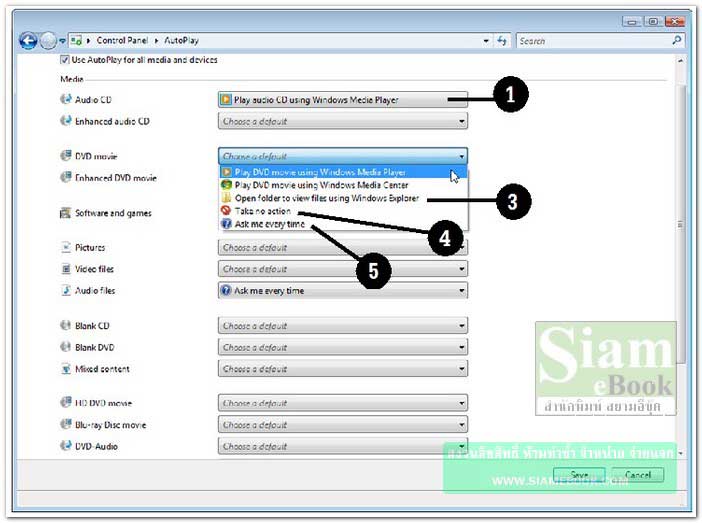
Task: Click the HD DVD movie icon
Action: tap(66, 402)
